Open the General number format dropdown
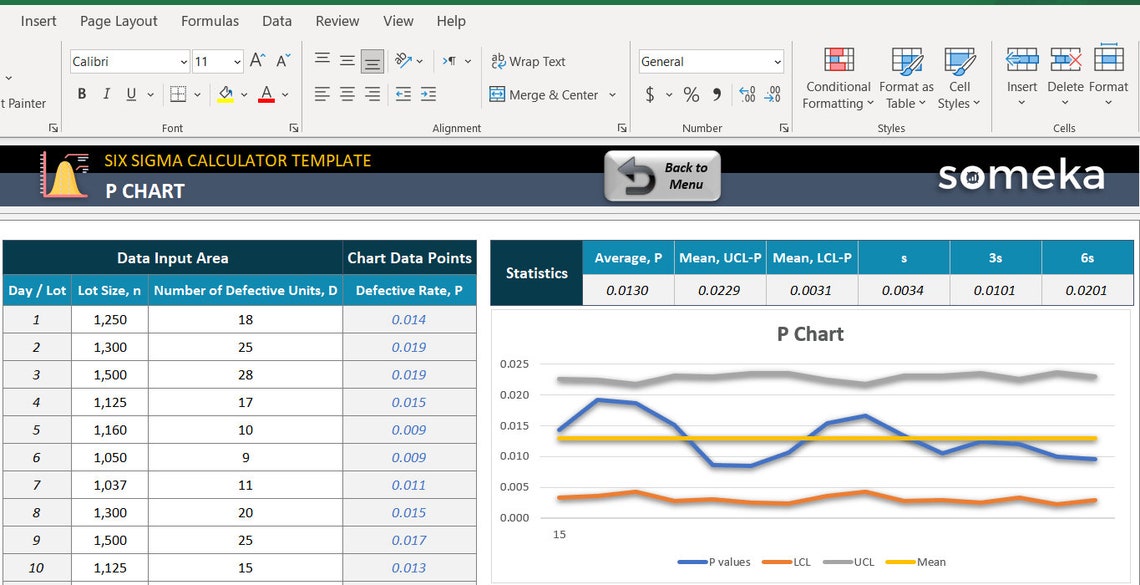1140x585 pixels. [x=710, y=61]
